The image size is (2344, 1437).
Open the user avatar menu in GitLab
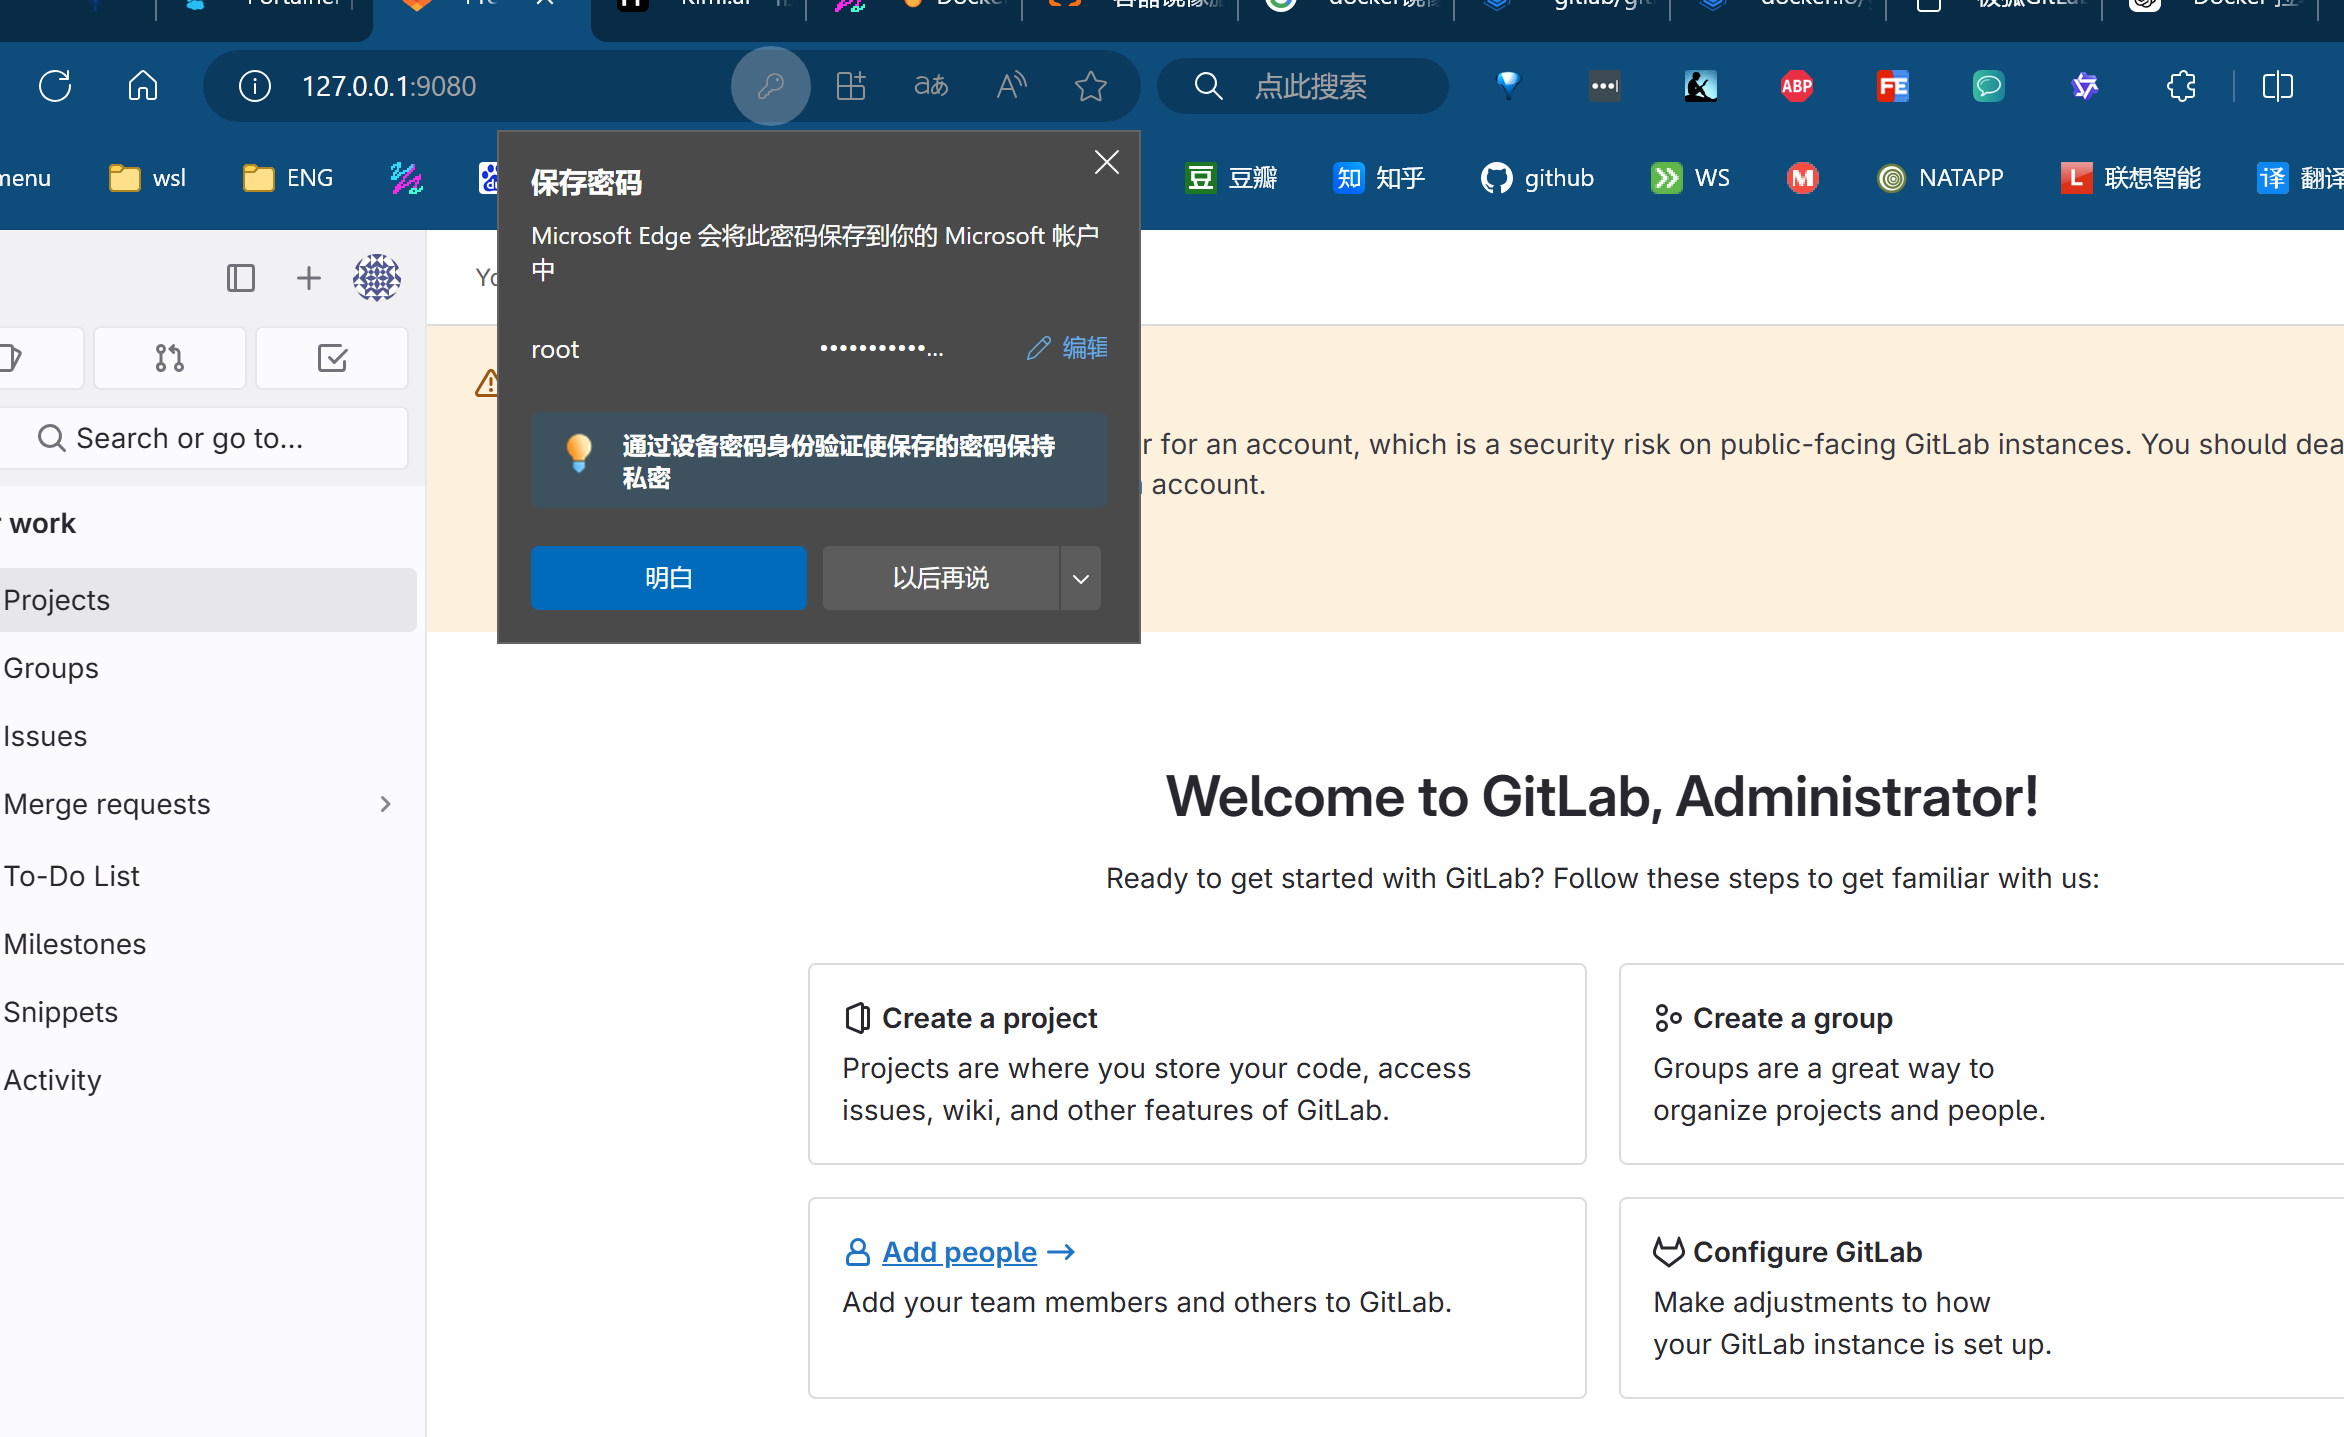coord(377,278)
